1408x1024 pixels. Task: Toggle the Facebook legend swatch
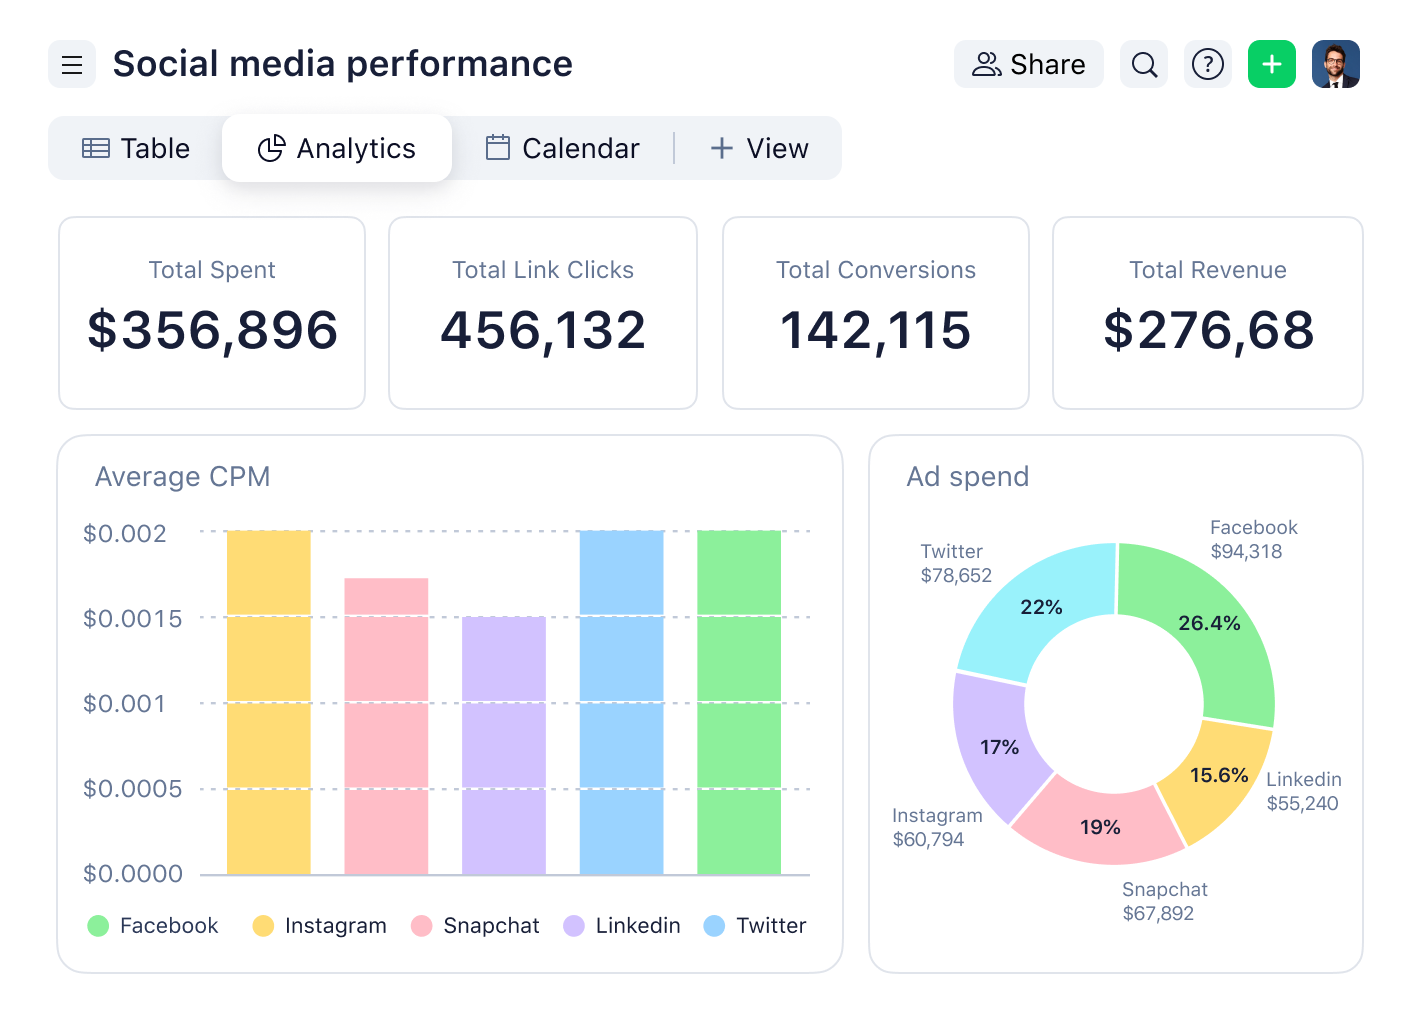(x=98, y=926)
